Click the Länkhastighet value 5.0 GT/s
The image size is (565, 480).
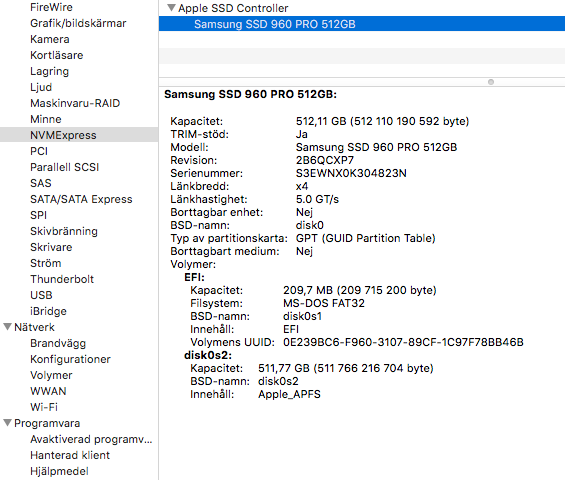click(317, 199)
